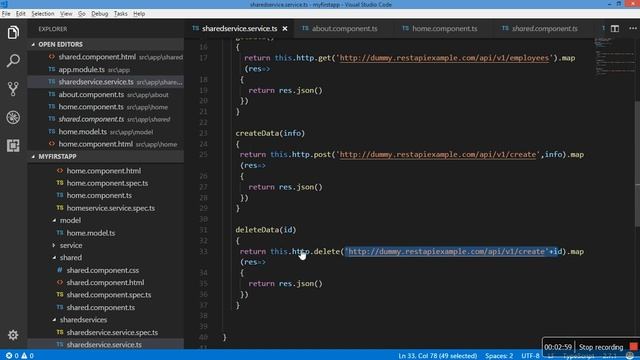Open home.component.html in MYFIRSTAPP tree
This screenshot has height=360, width=640.
click(x=106, y=171)
